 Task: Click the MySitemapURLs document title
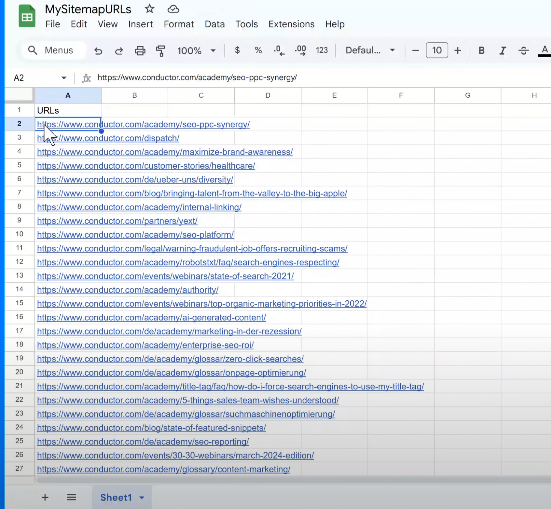click(88, 9)
